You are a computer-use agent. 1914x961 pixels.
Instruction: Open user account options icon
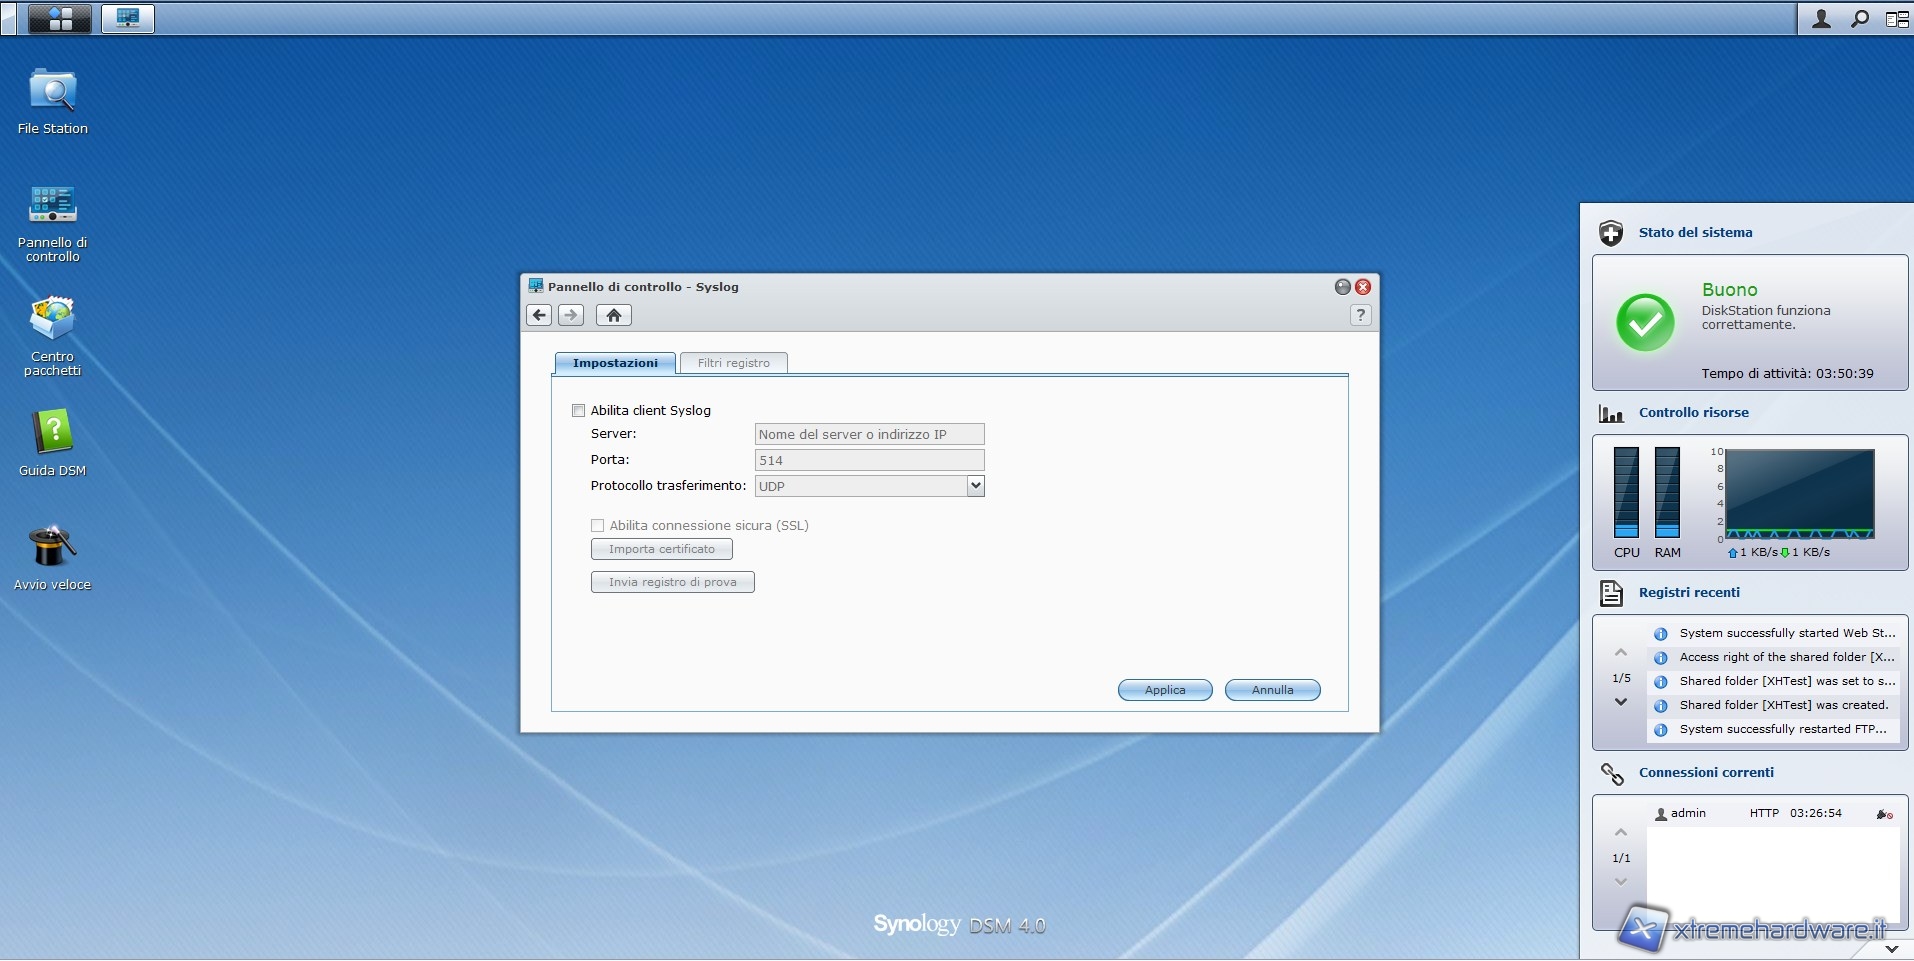click(1821, 19)
